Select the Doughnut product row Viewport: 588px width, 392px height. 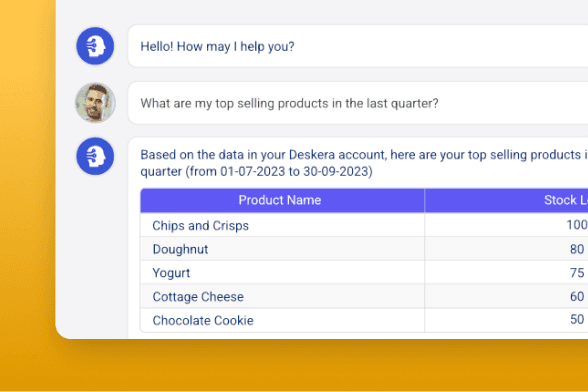(x=364, y=249)
